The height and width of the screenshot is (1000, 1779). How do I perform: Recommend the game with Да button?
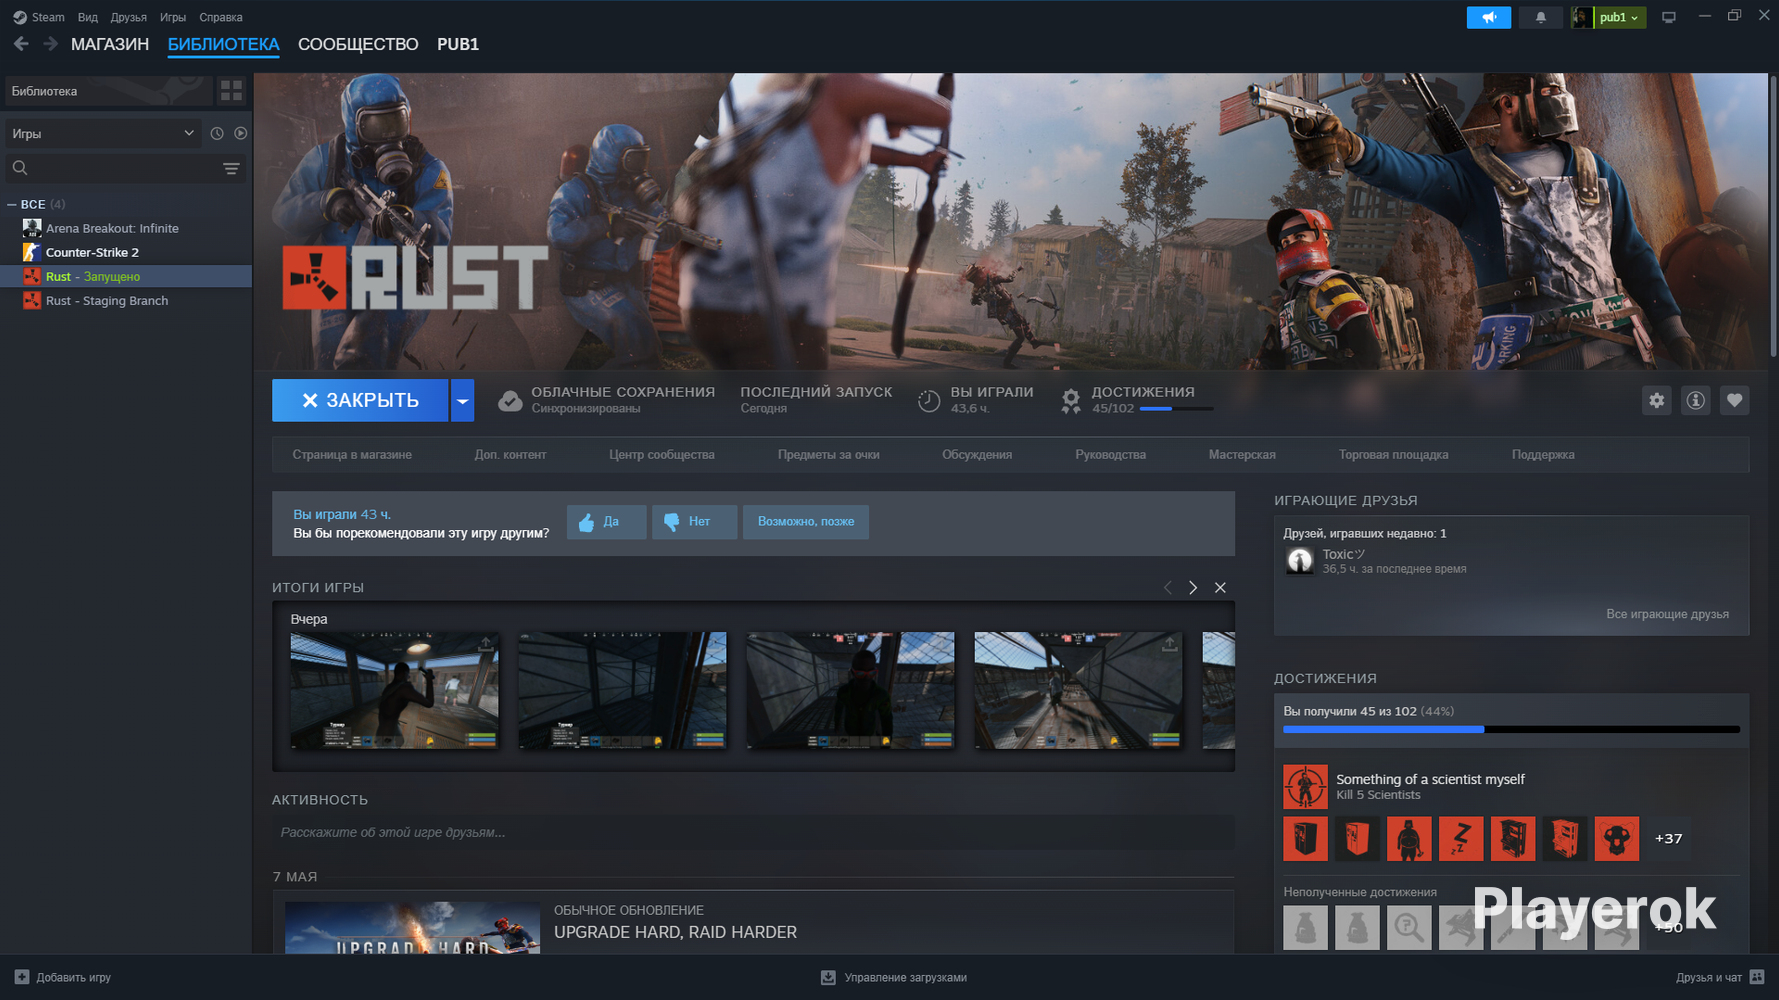606,522
